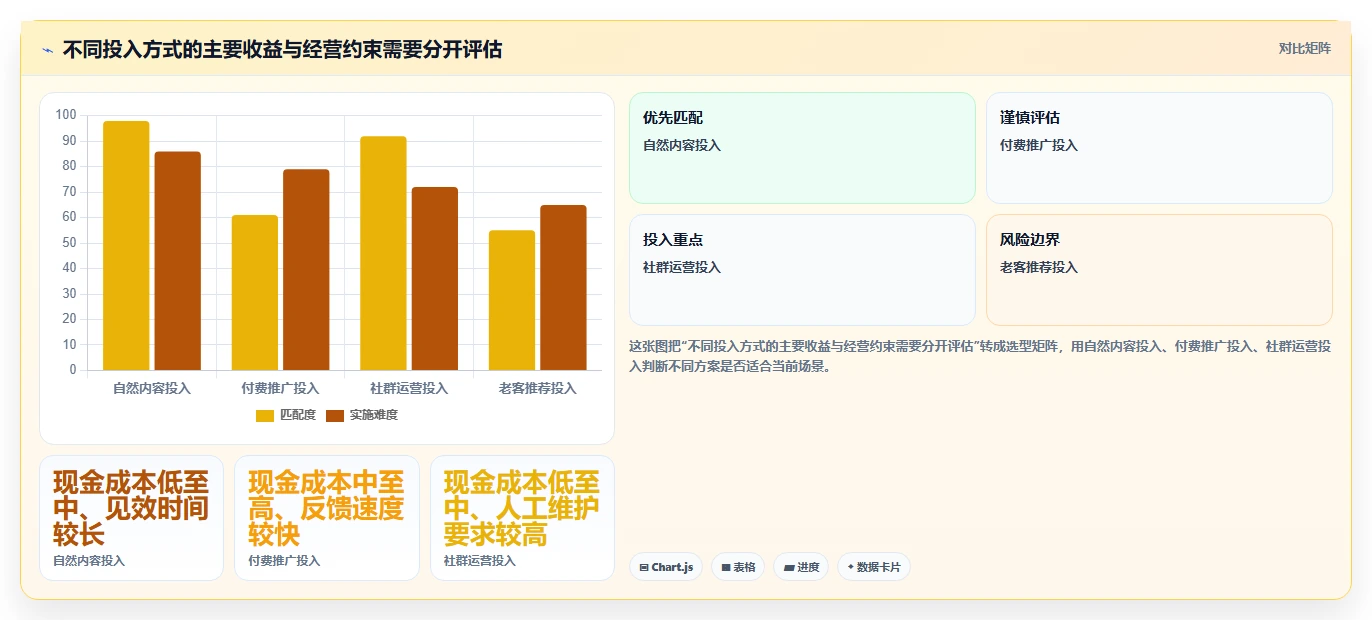Click the lightning icon beside the header title

[47, 50]
